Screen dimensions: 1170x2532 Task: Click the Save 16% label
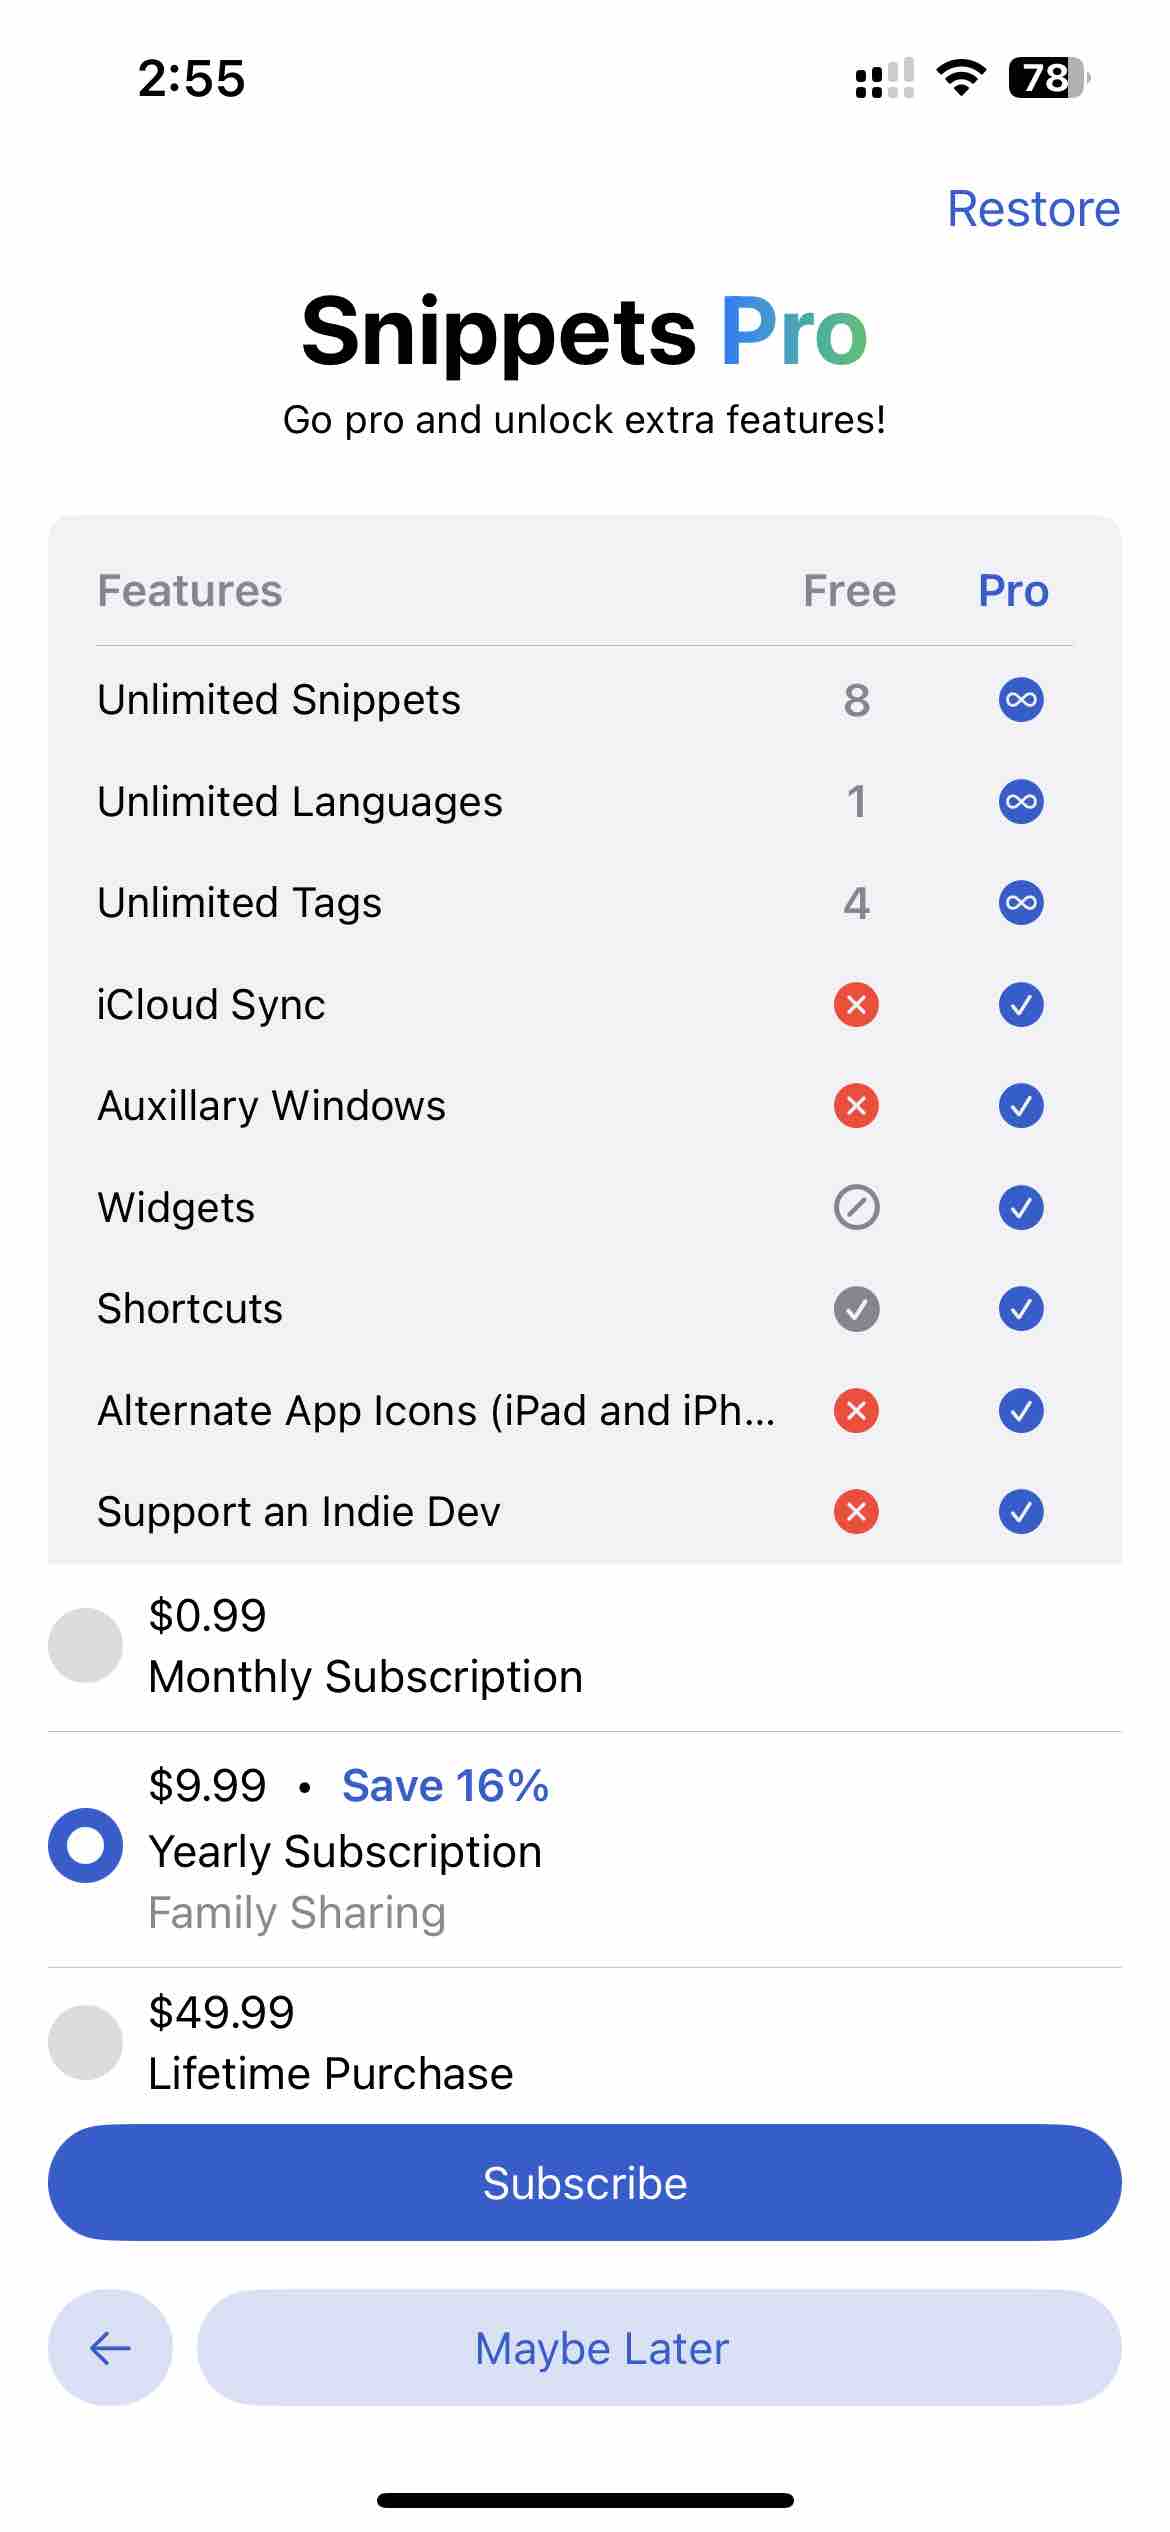(x=446, y=1786)
